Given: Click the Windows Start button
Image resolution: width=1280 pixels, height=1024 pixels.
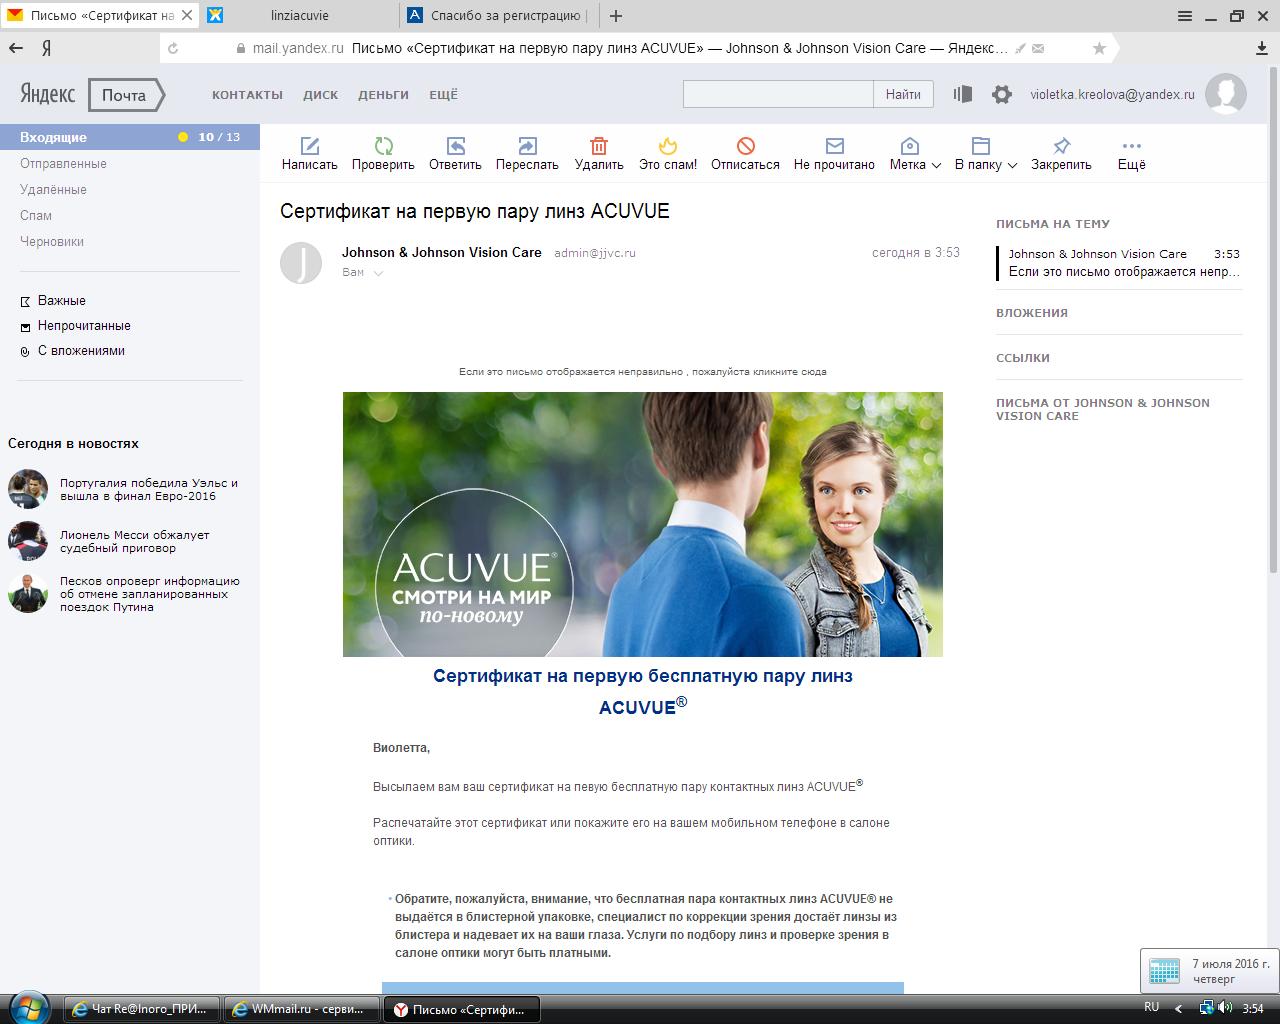Looking at the screenshot, I should [x=30, y=1007].
